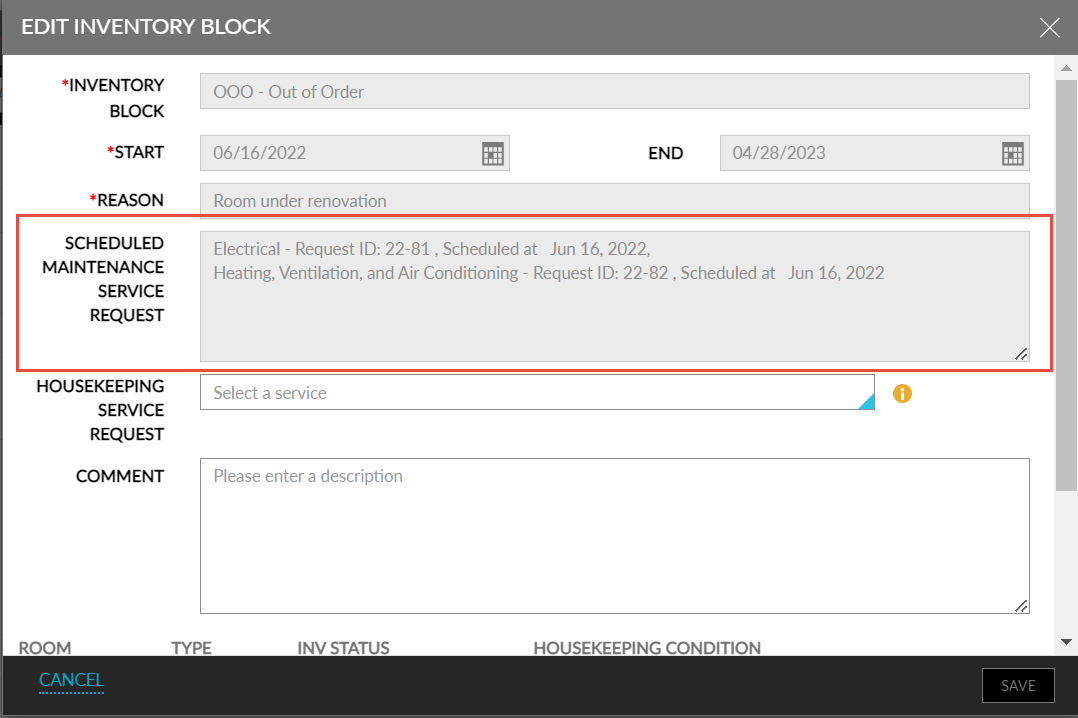Viewport: 1078px width, 718px height.
Task: Click the Start date field showing 06/16/2022
Action: click(330, 153)
